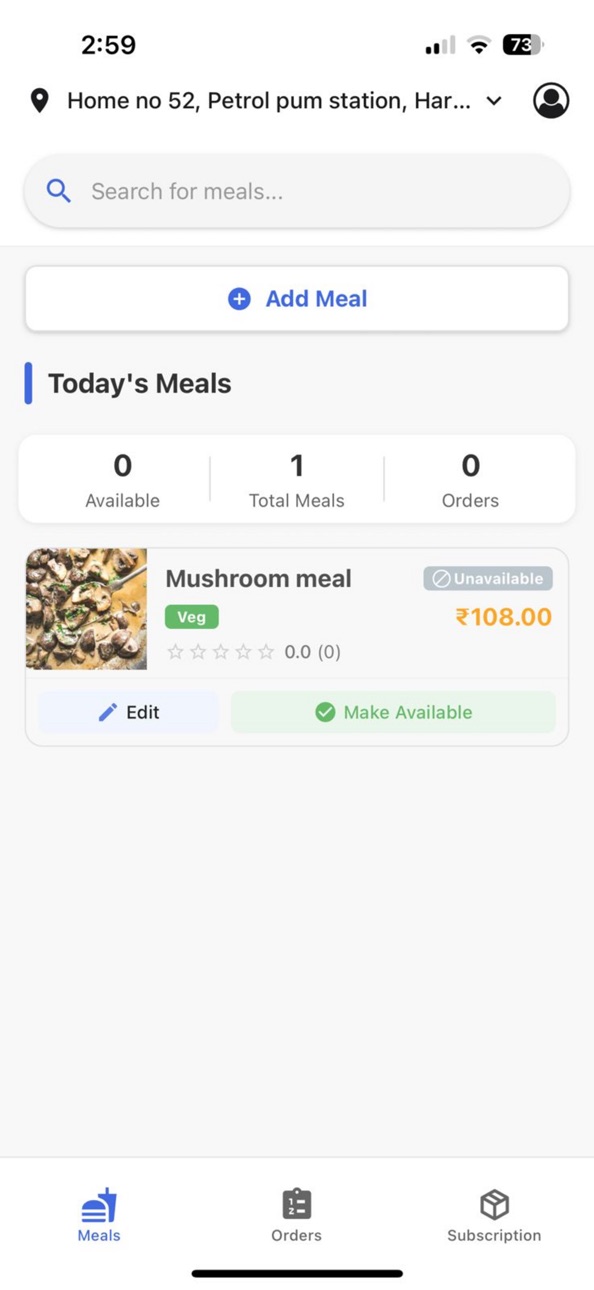The height and width of the screenshot is (1290, 594).
Task: Tap the green checkmark on Make Available
Action: pos(325,712)
